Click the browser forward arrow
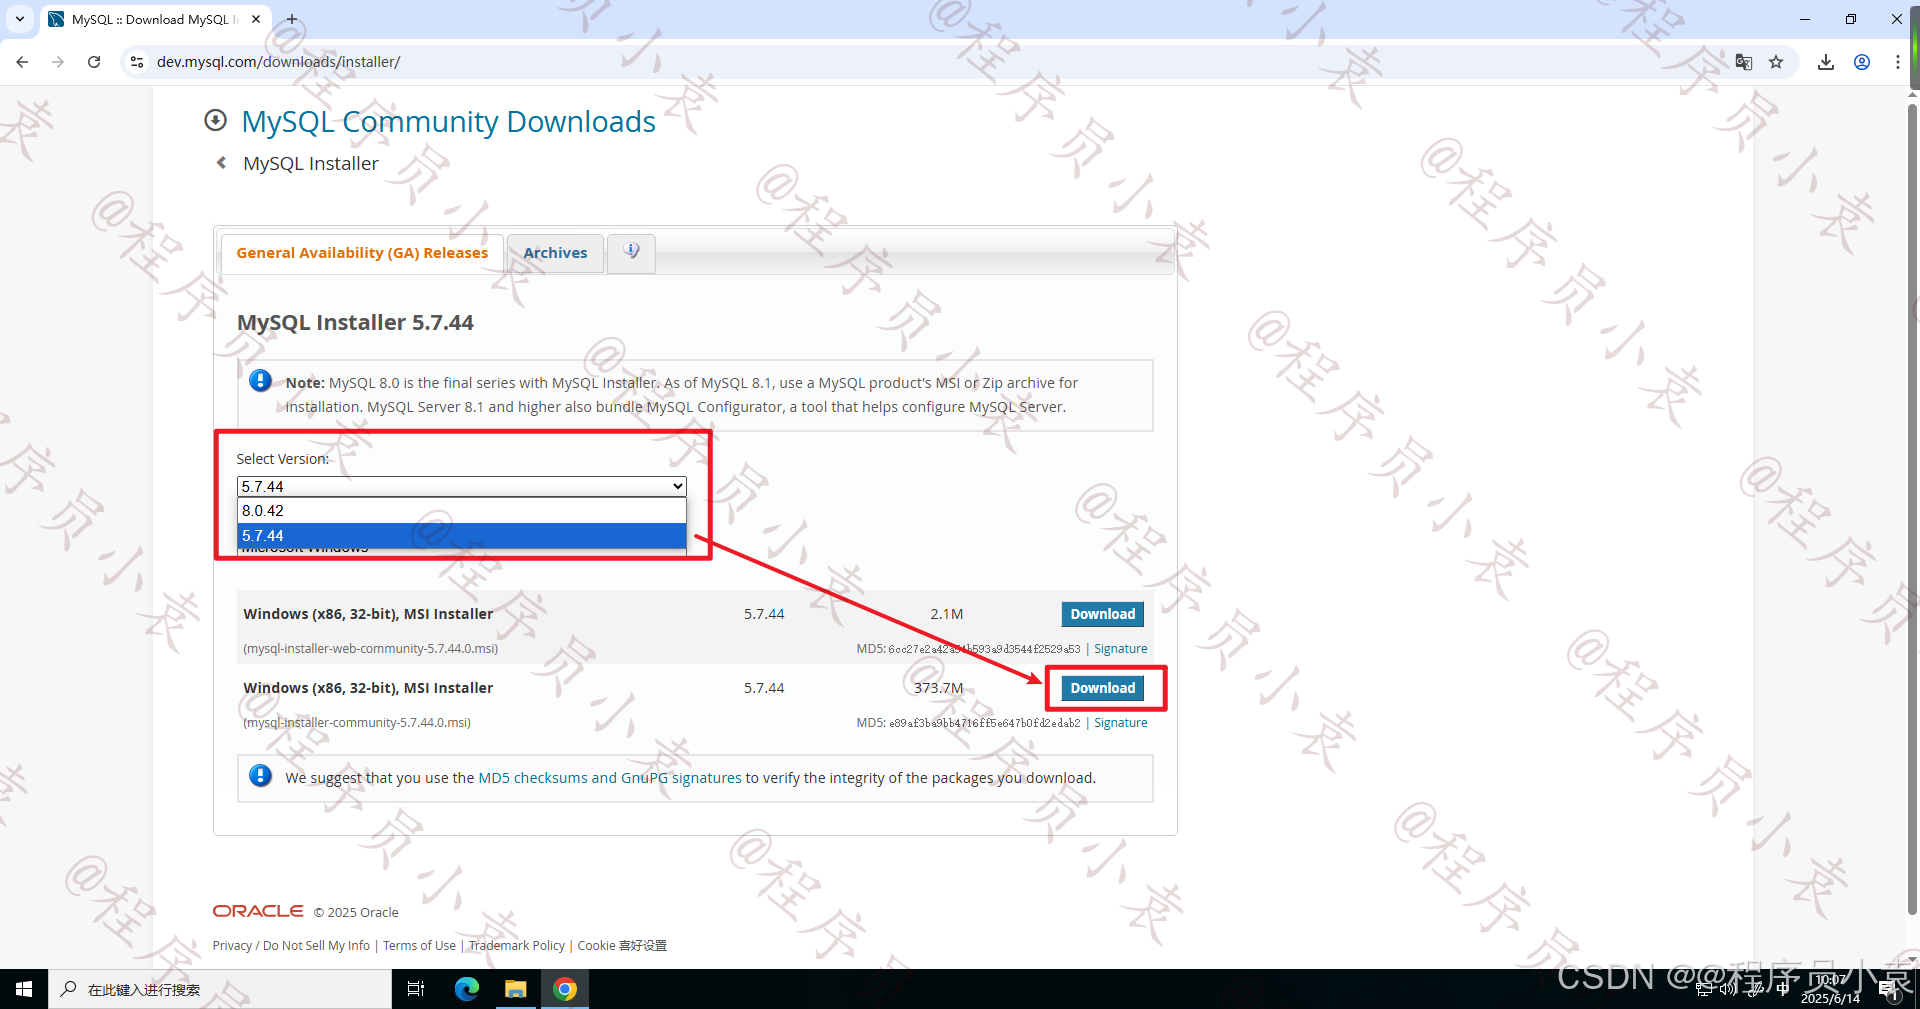The image size is (1920, 1009). (58, 62)
